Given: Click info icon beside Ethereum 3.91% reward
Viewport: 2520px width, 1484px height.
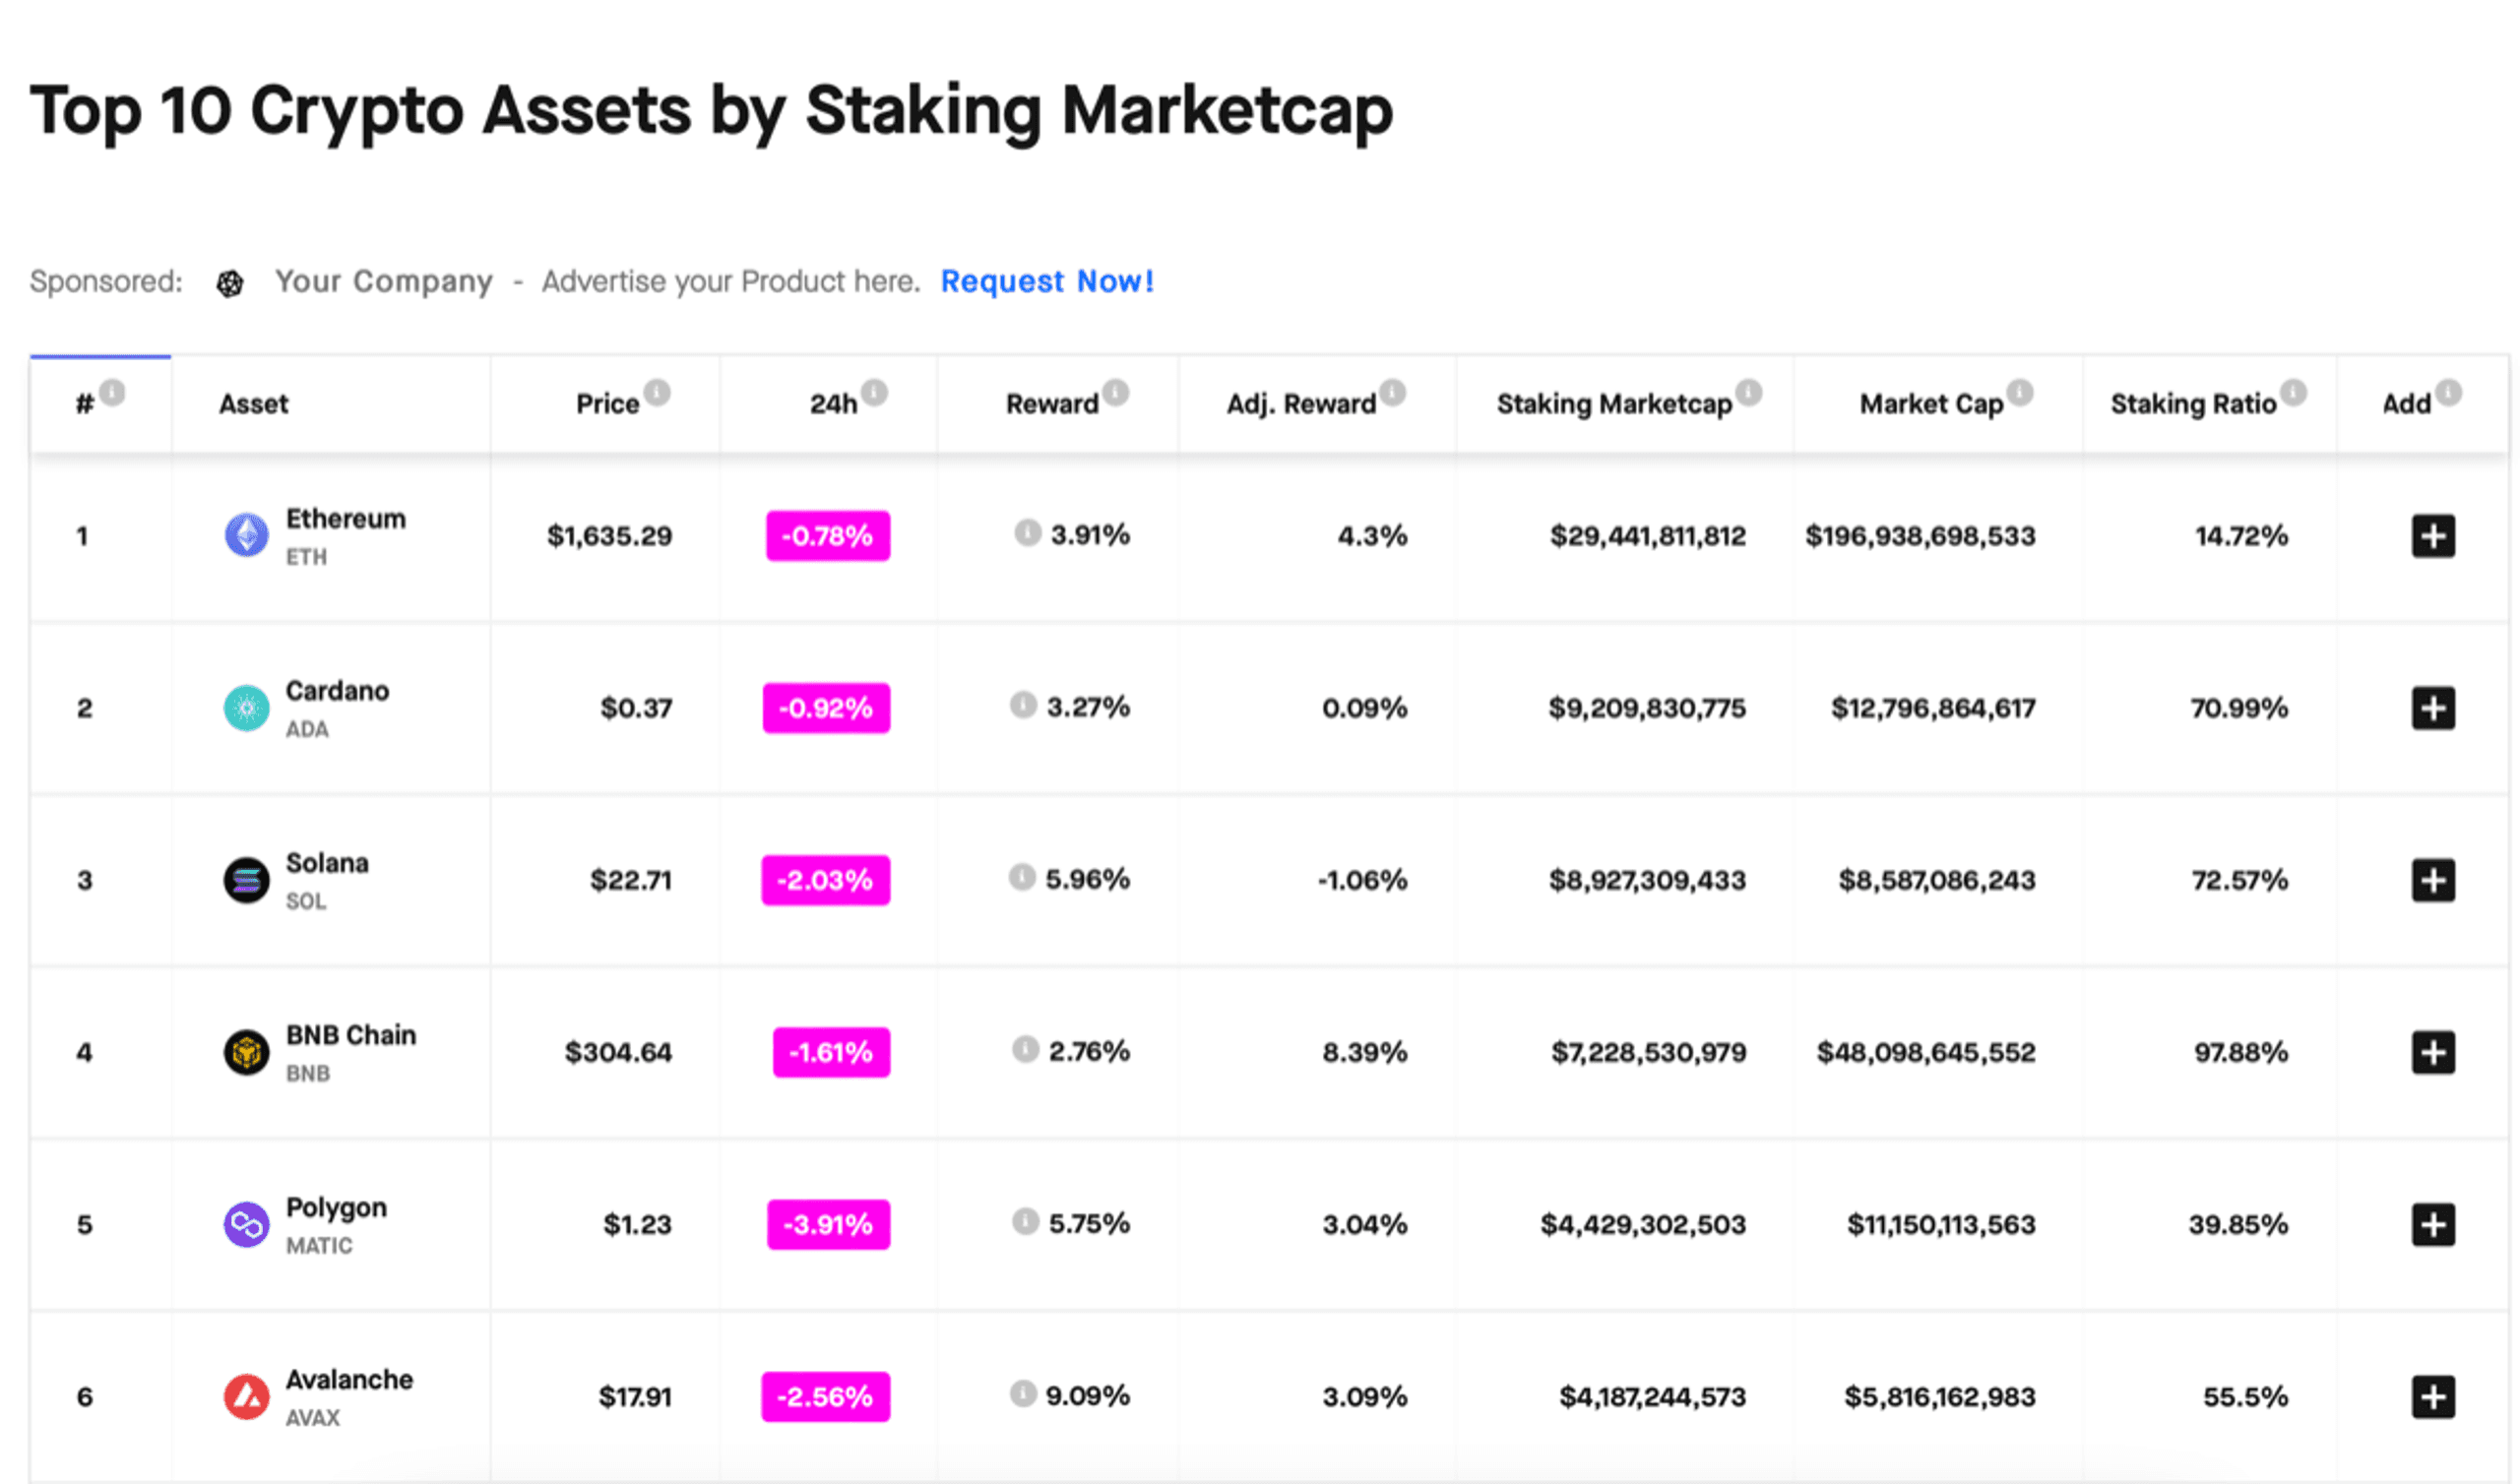Looking at the screenshot, I should click(x=1028, y=532).
